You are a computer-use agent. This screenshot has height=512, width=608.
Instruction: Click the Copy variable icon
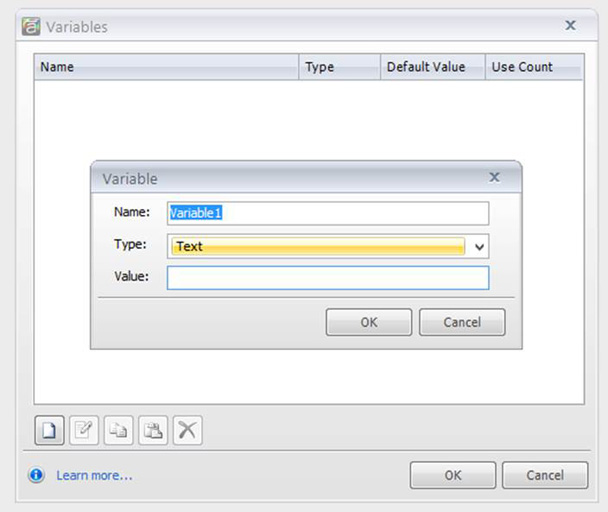[119, 431]
